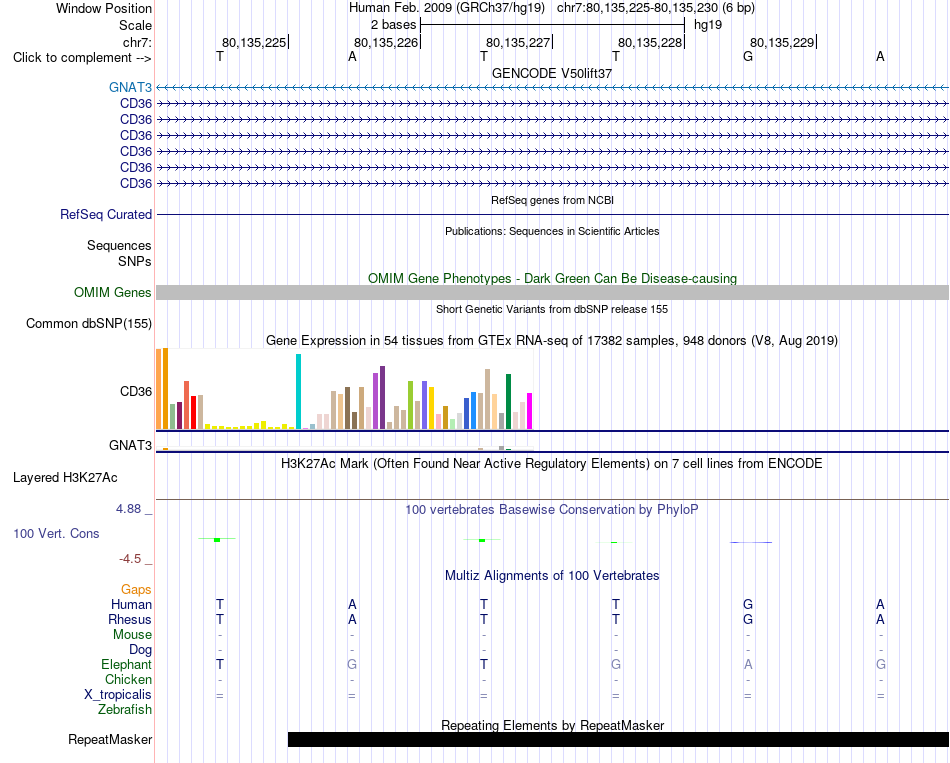Click the 4.88 PhyloP upper scale value
Image resolution: width=950 pixels, height=763 pixels.
point(129,508)
